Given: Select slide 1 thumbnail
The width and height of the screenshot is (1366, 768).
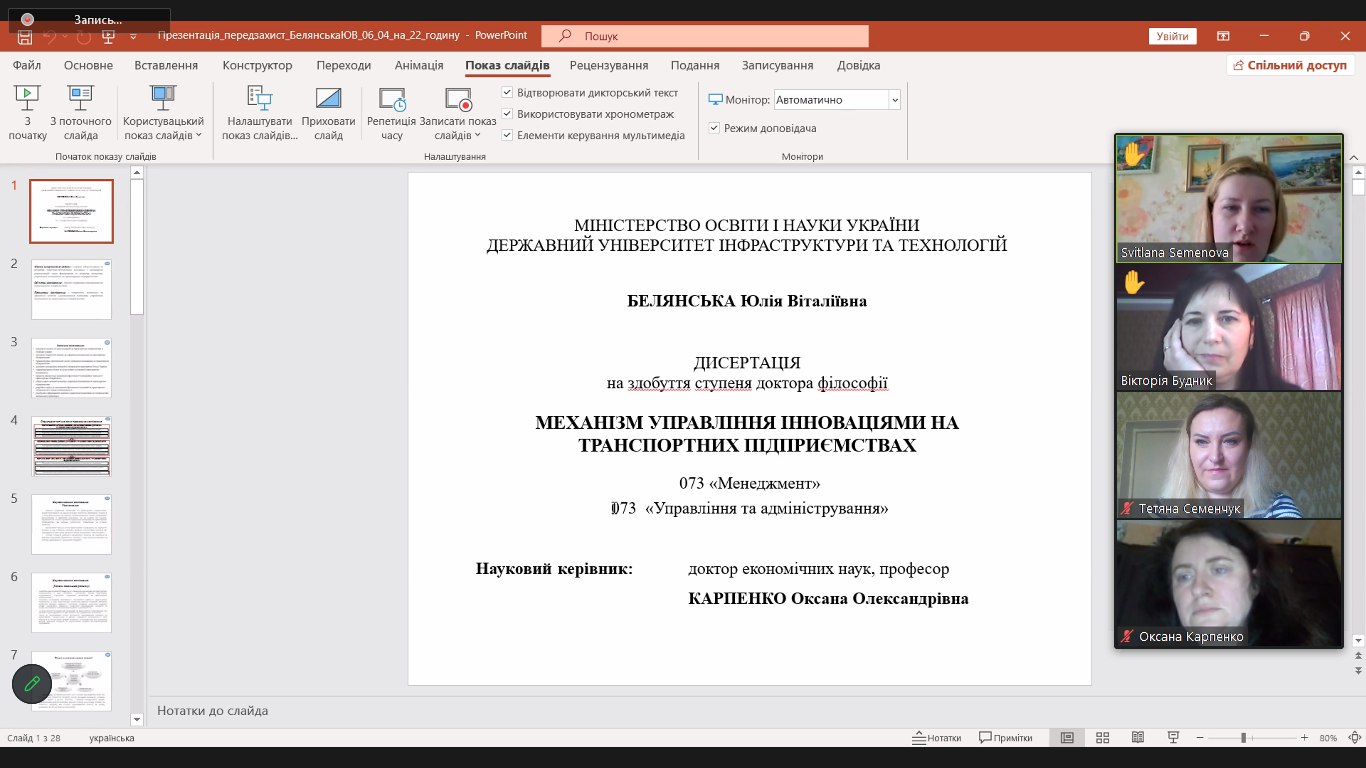Looking at the screenshot, I should tap(71, 211).
